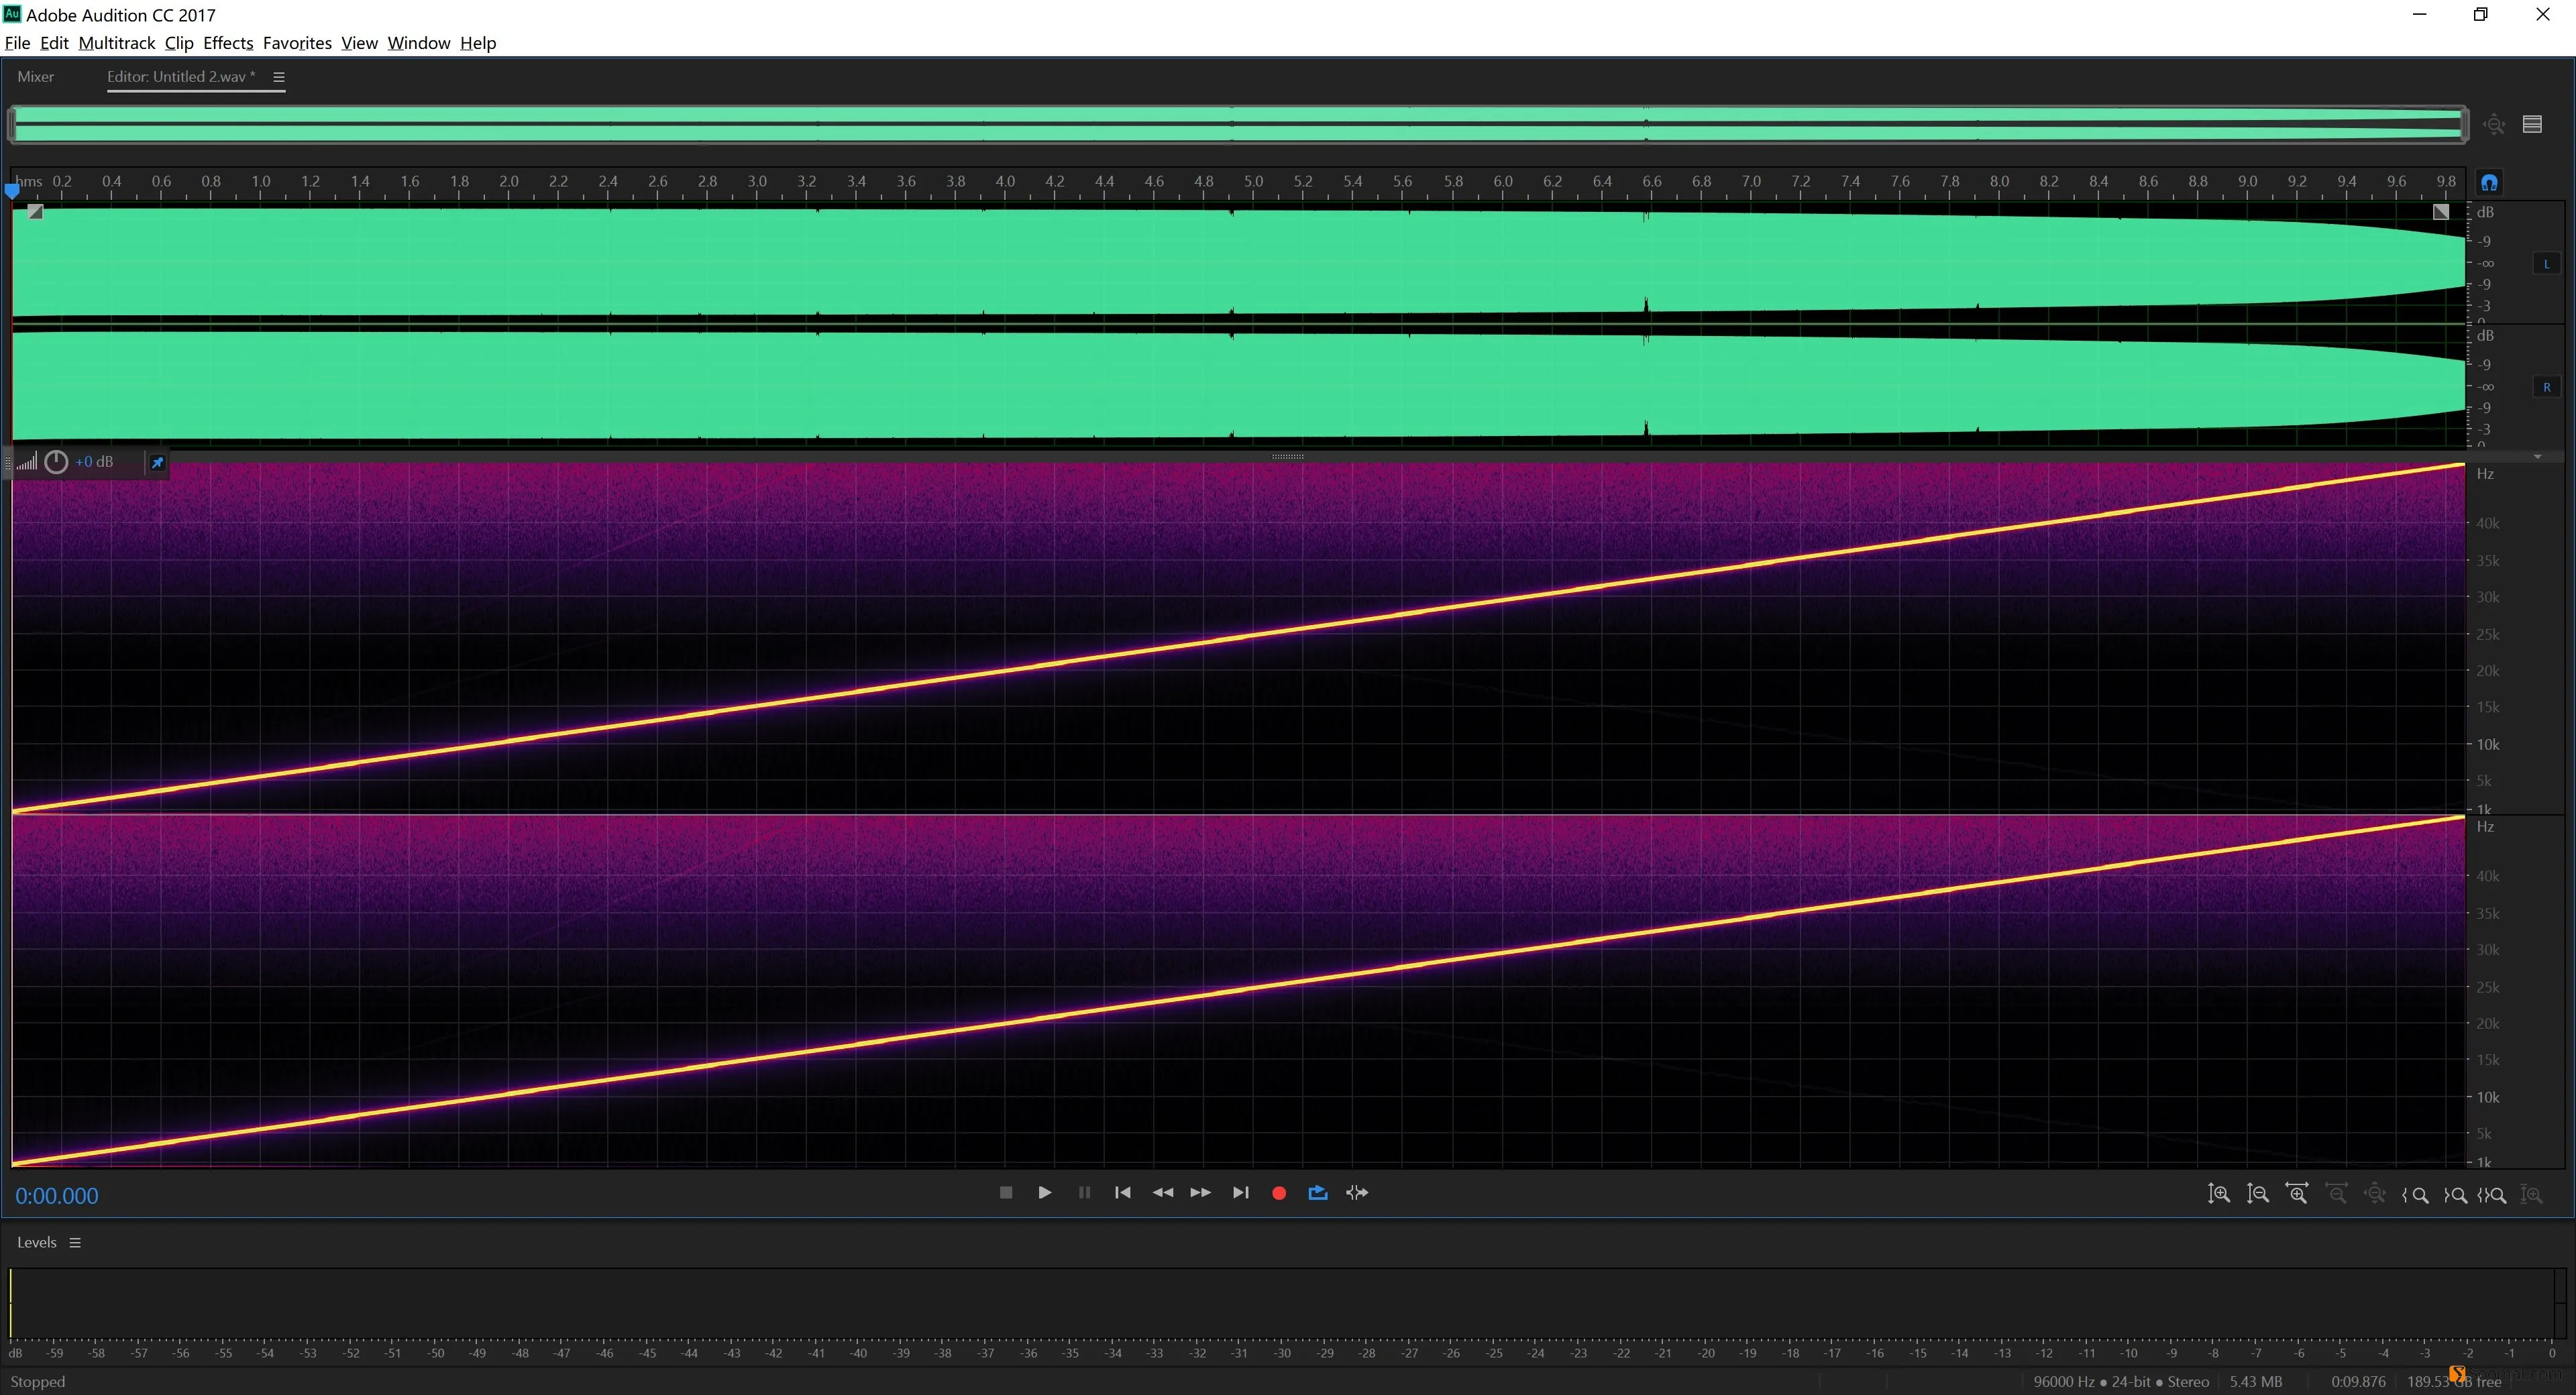Open the Clip menu
Image resolution: width=2576 pixels, height=1395 pixels.
[x=179, y=43]
